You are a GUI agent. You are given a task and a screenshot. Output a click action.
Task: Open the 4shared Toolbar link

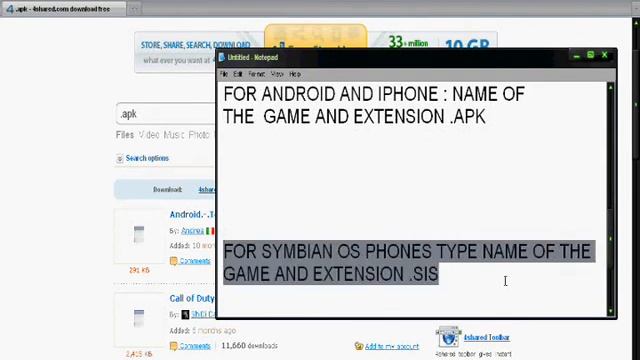pos(487,338)
